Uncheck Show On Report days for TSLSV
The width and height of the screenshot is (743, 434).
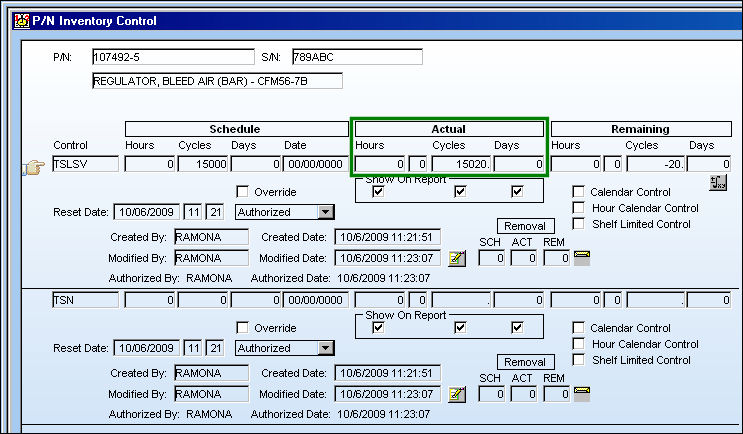[x=517, y=191]
